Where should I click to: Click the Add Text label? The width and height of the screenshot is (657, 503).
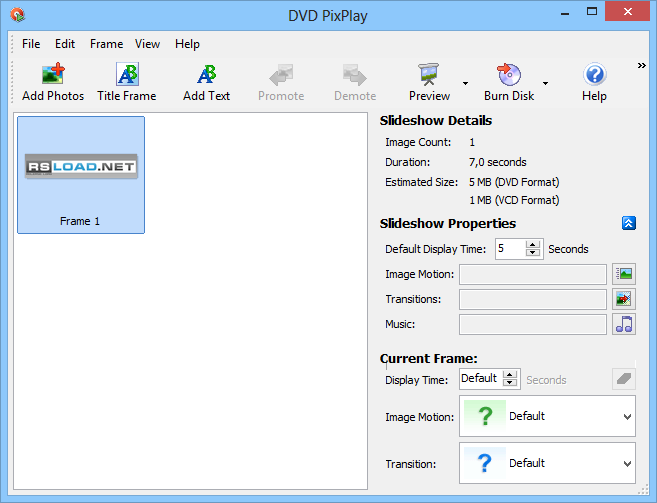coord(207,96)
